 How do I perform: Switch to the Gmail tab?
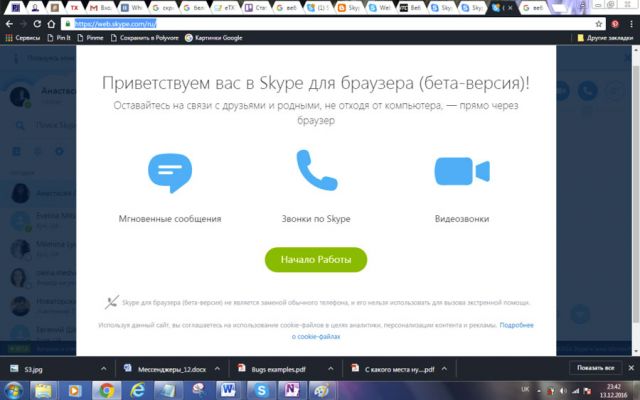[x=100, y=8]
